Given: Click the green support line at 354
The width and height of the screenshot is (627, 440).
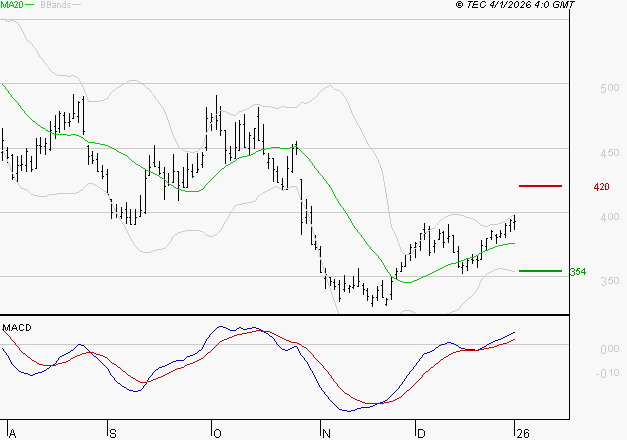Looking at the screenshot, I should tap(540, 271).
